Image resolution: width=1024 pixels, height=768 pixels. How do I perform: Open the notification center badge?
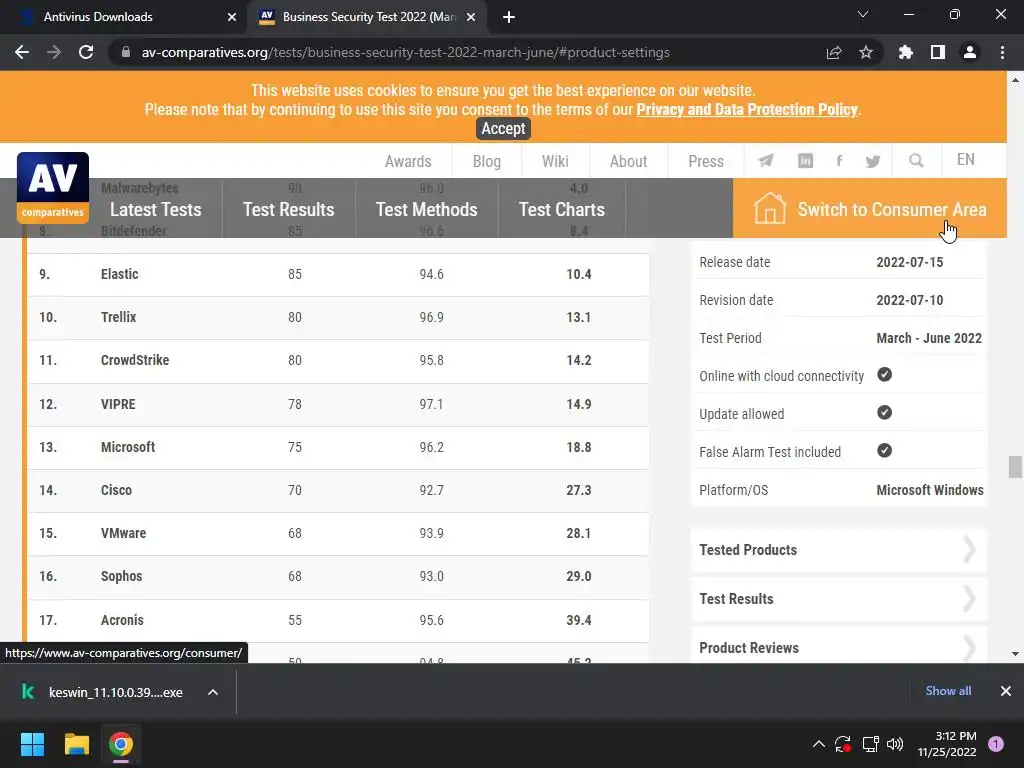996,744
